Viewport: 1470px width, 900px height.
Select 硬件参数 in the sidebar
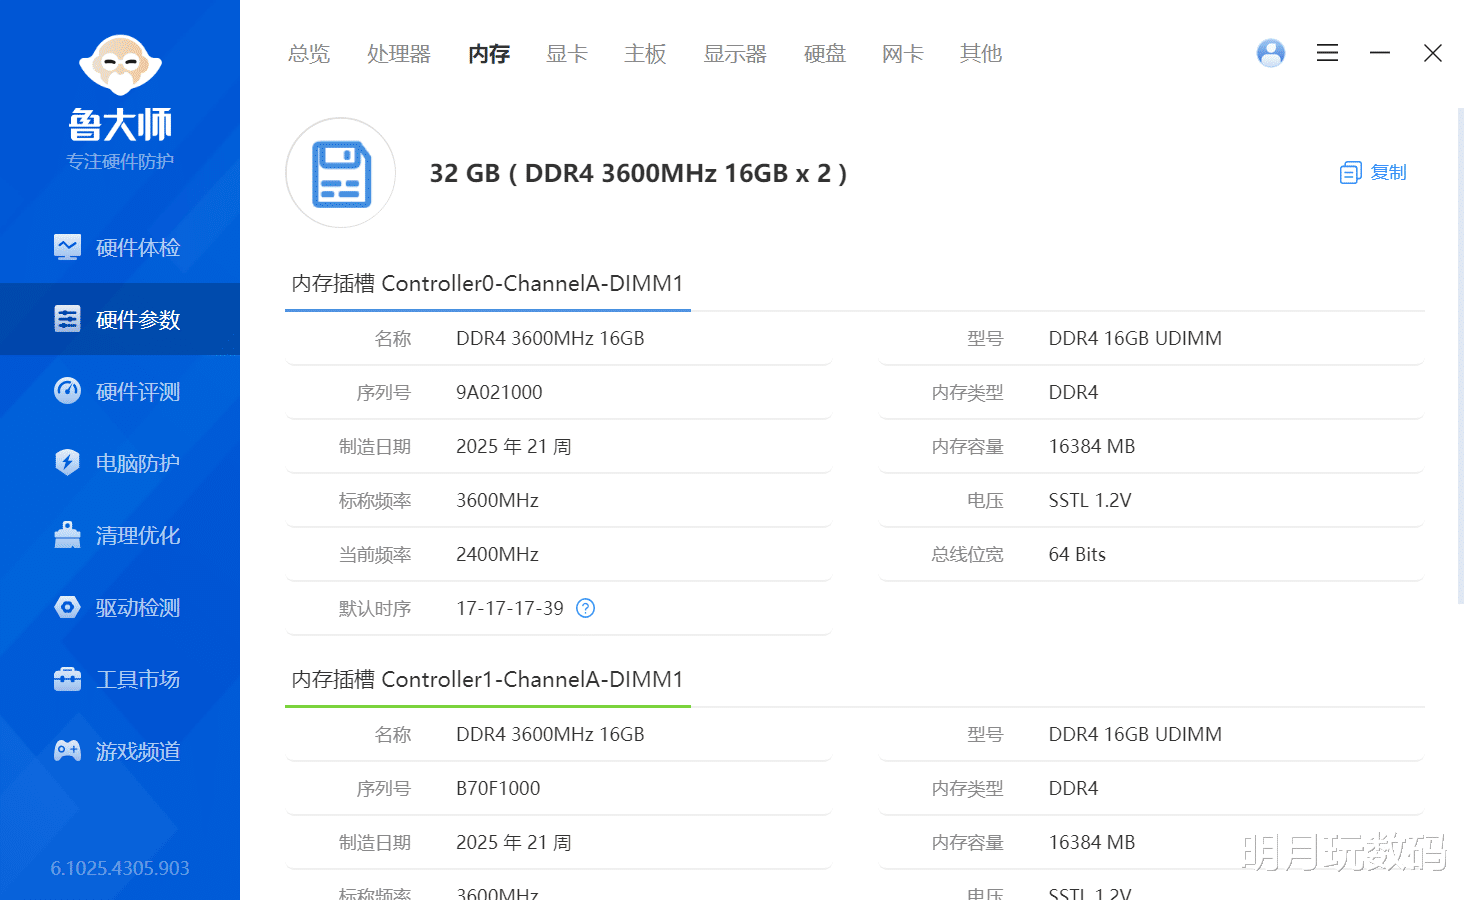tap(138, 319)
